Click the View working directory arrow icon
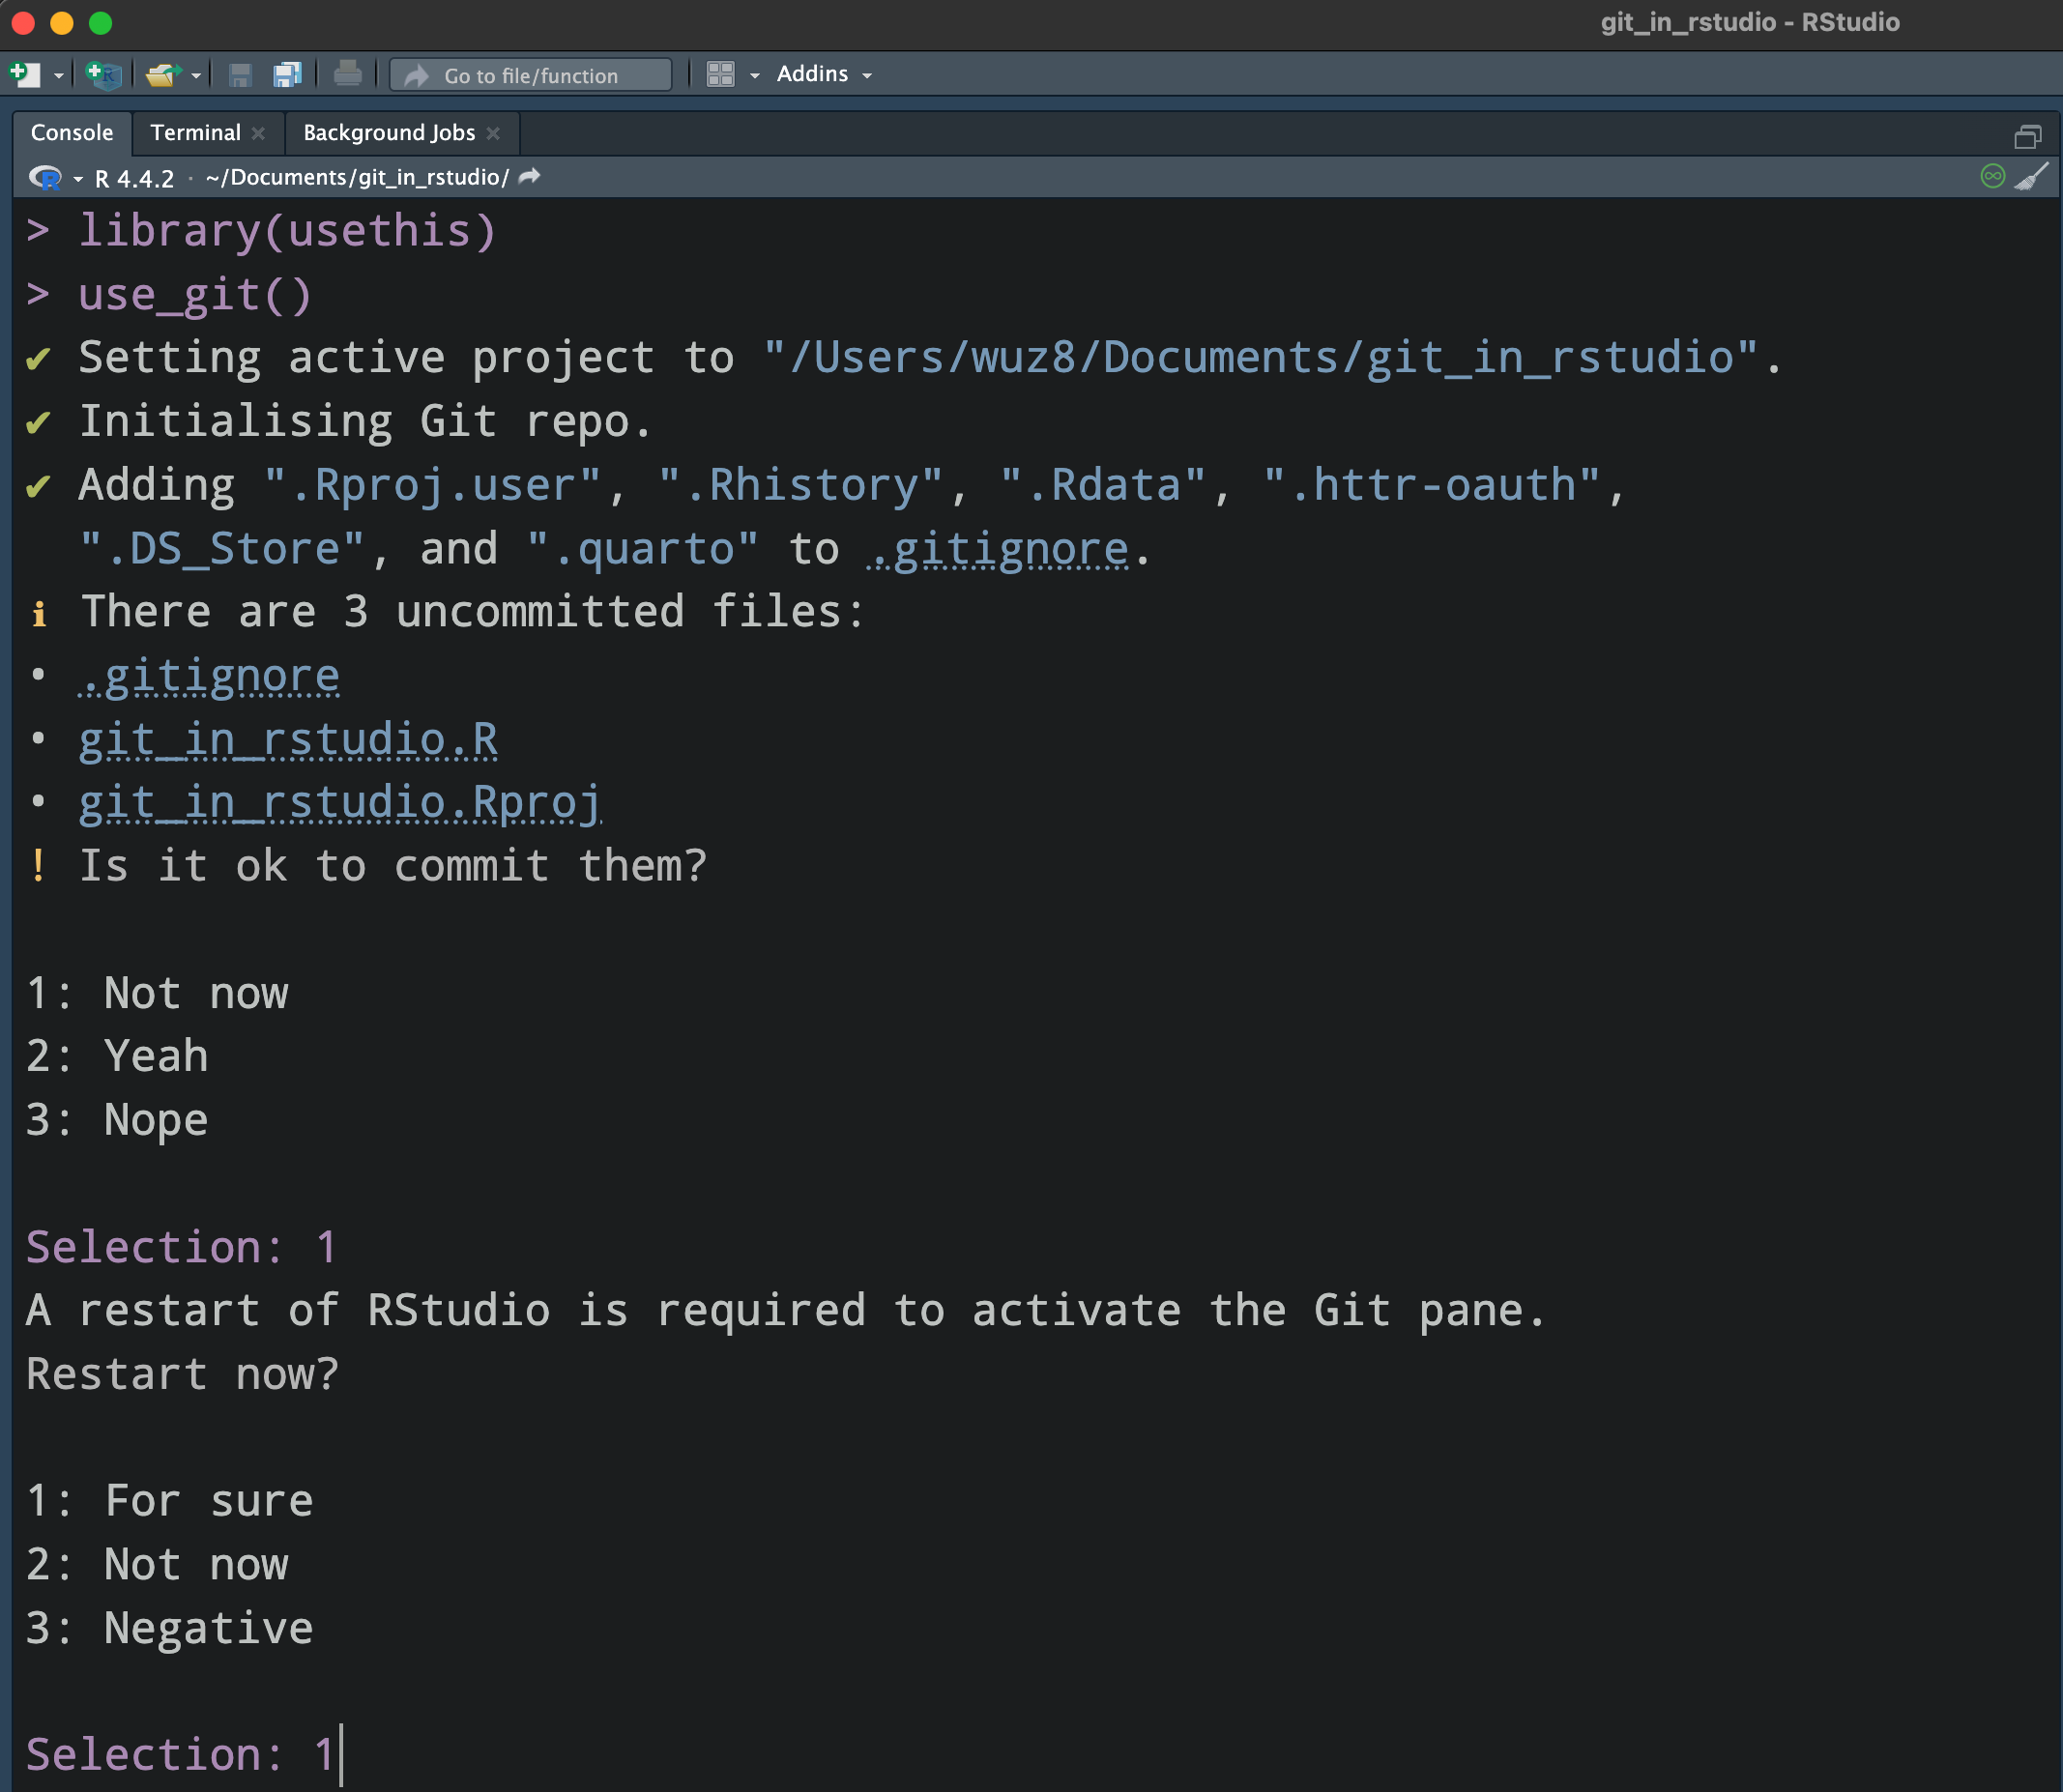Viewport: 2063px width, 1792px height. (x=530, y=177)
